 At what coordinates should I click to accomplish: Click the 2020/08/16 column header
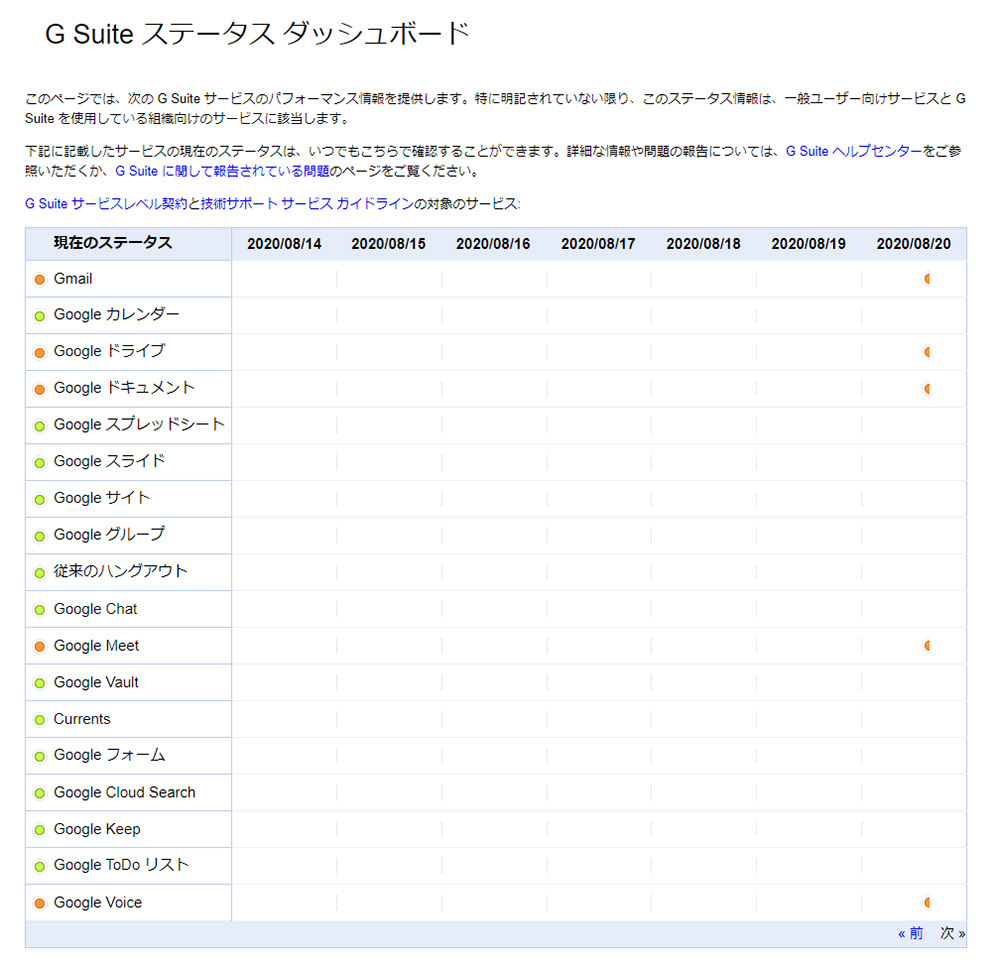click(x=493, y=244)
